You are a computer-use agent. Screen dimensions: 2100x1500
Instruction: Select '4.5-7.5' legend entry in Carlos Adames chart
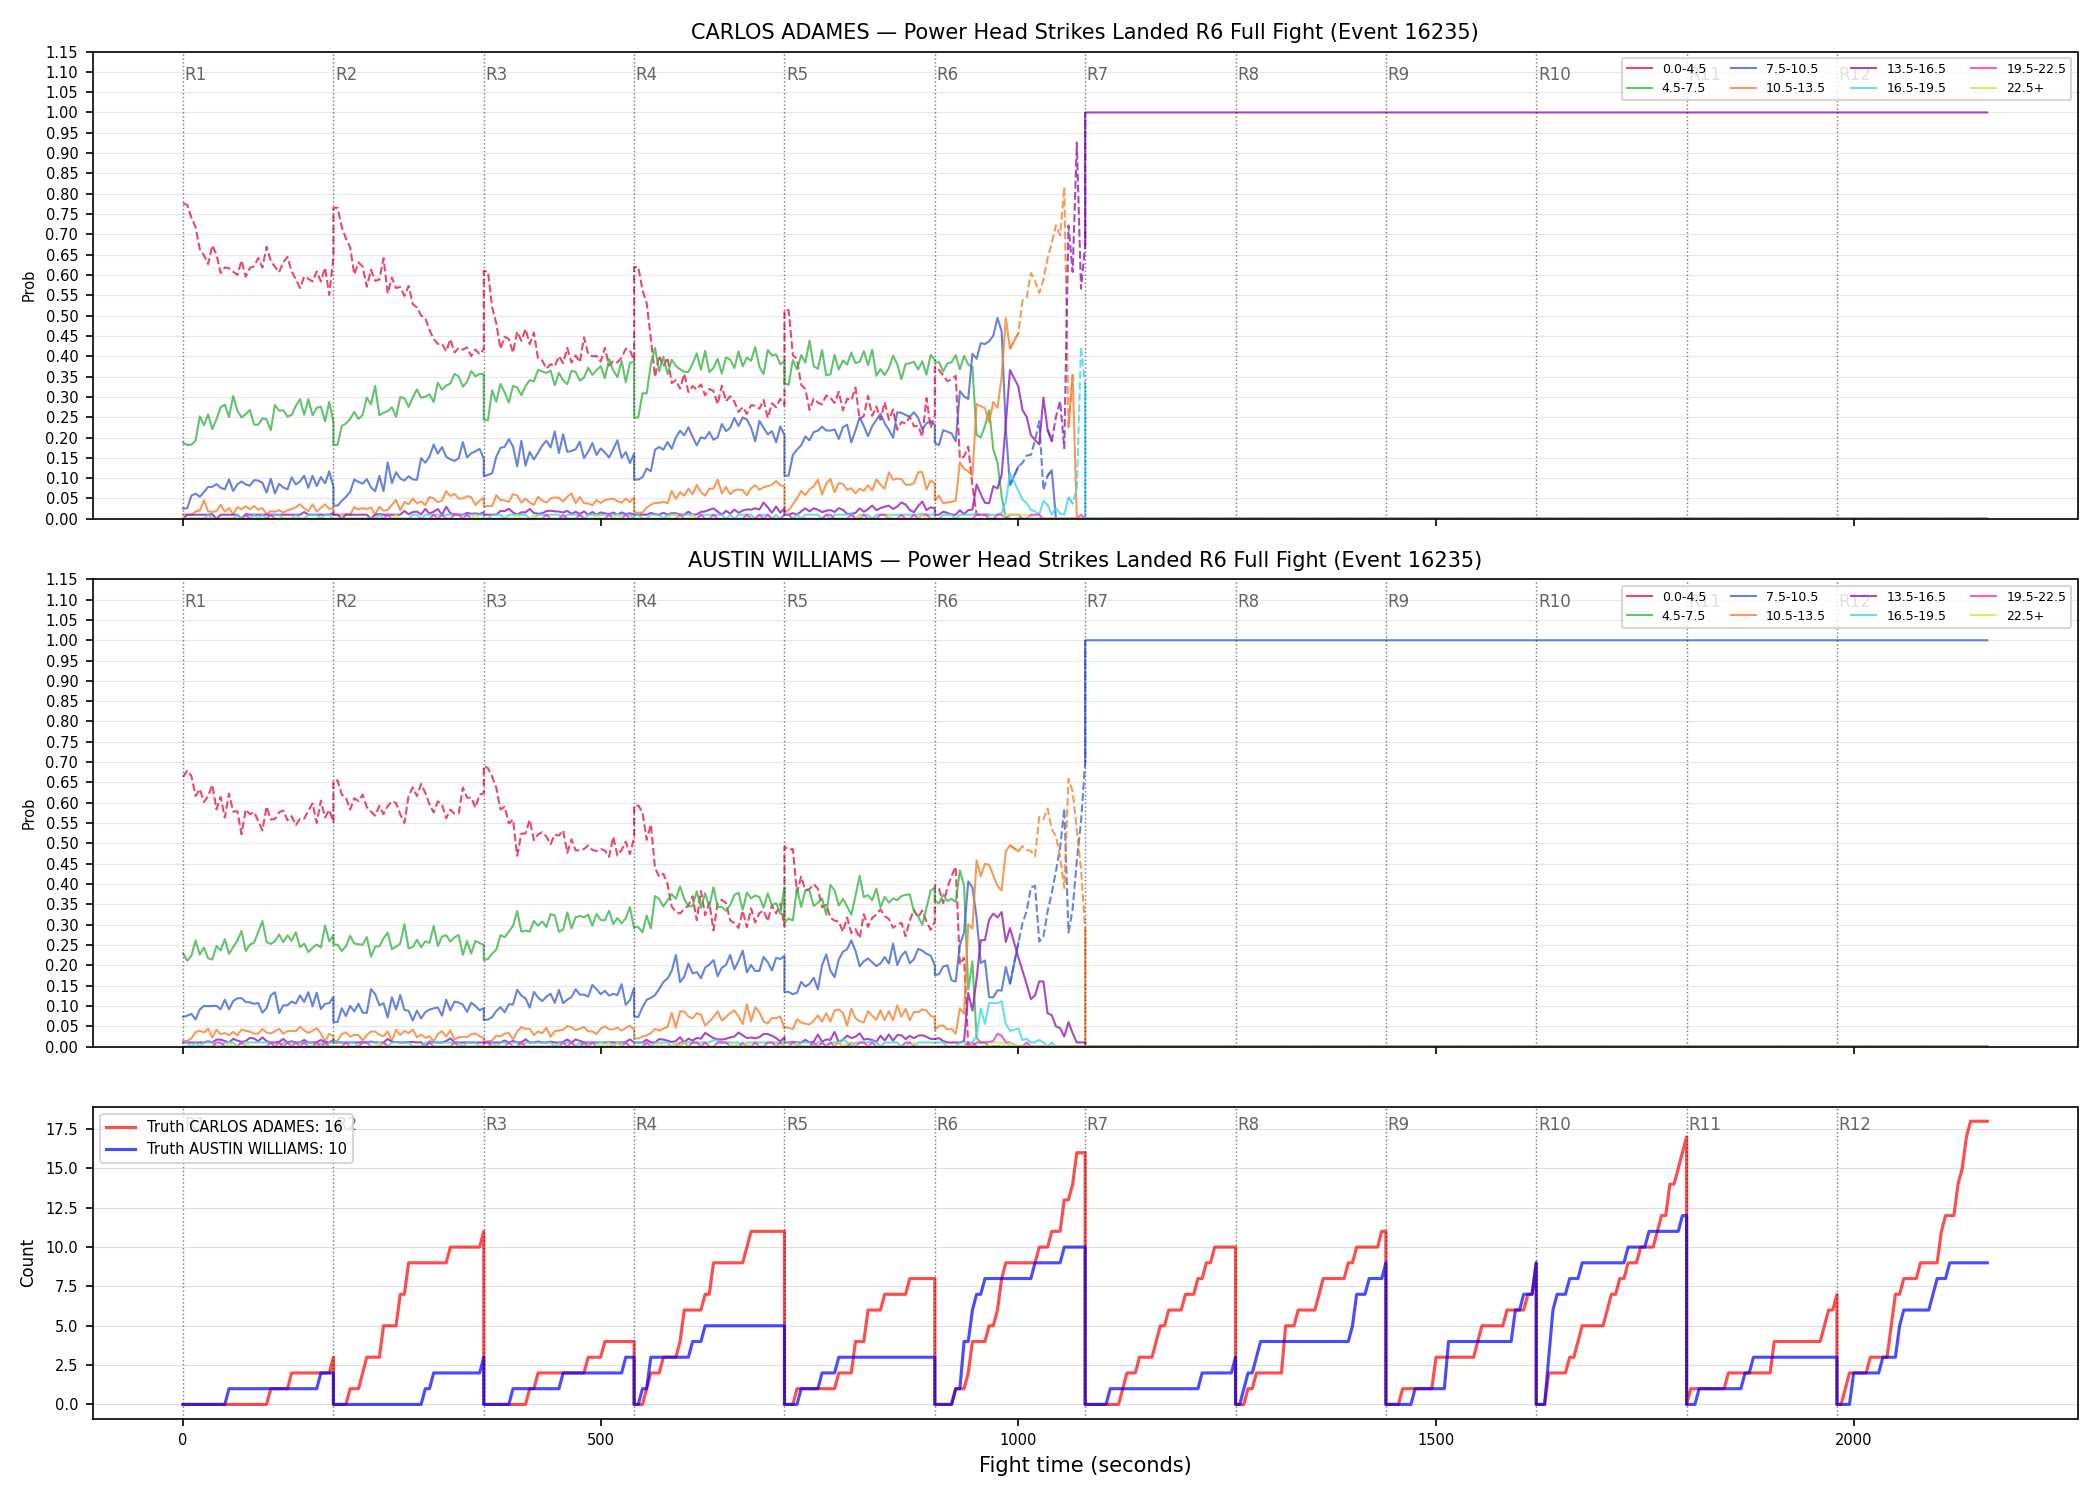pos(1666,88)
